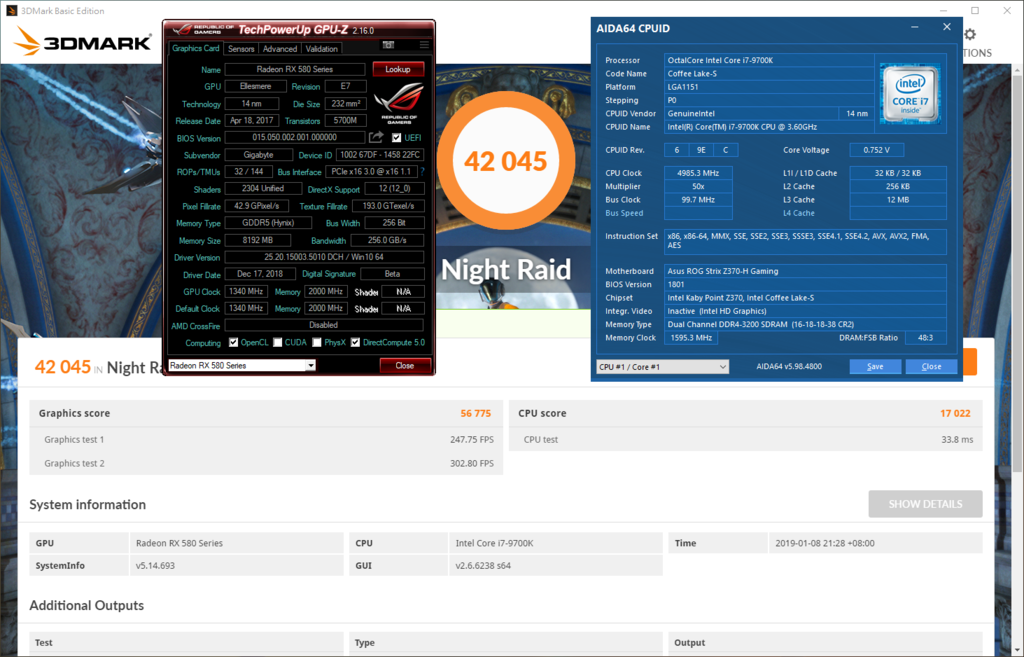Click the BIOS Version value 015.050.002.001.000000
The height and width of the screenshot is (657, 1024).
295,137
